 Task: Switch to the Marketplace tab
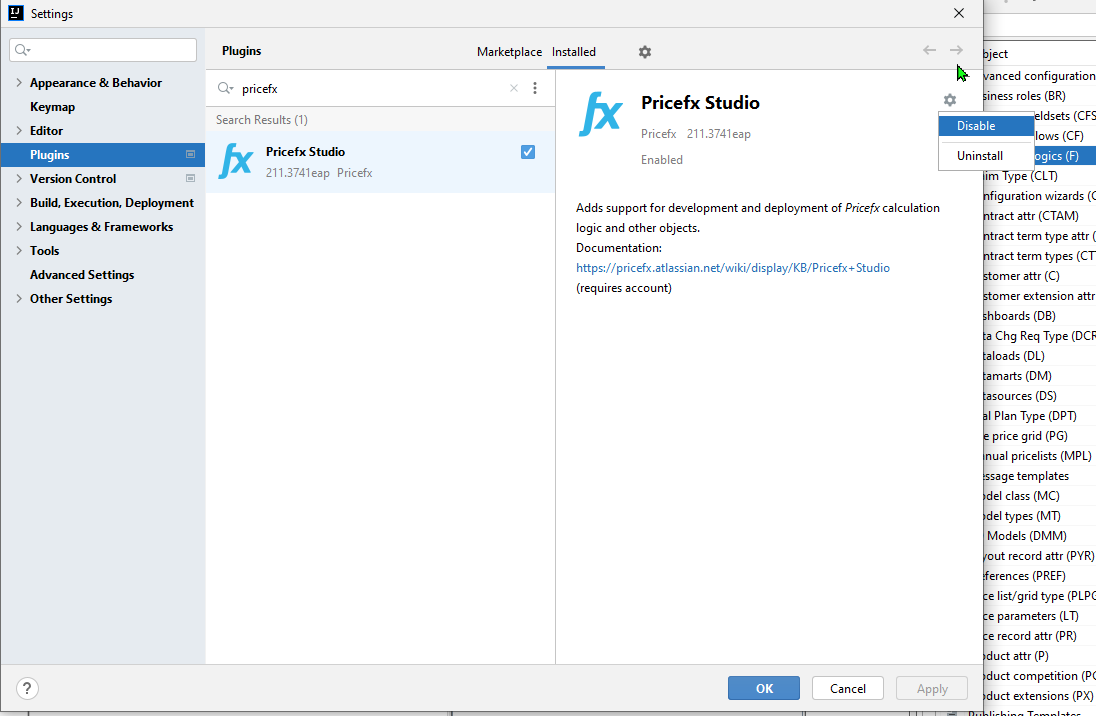pyautogui.click(x=509, y=52)
